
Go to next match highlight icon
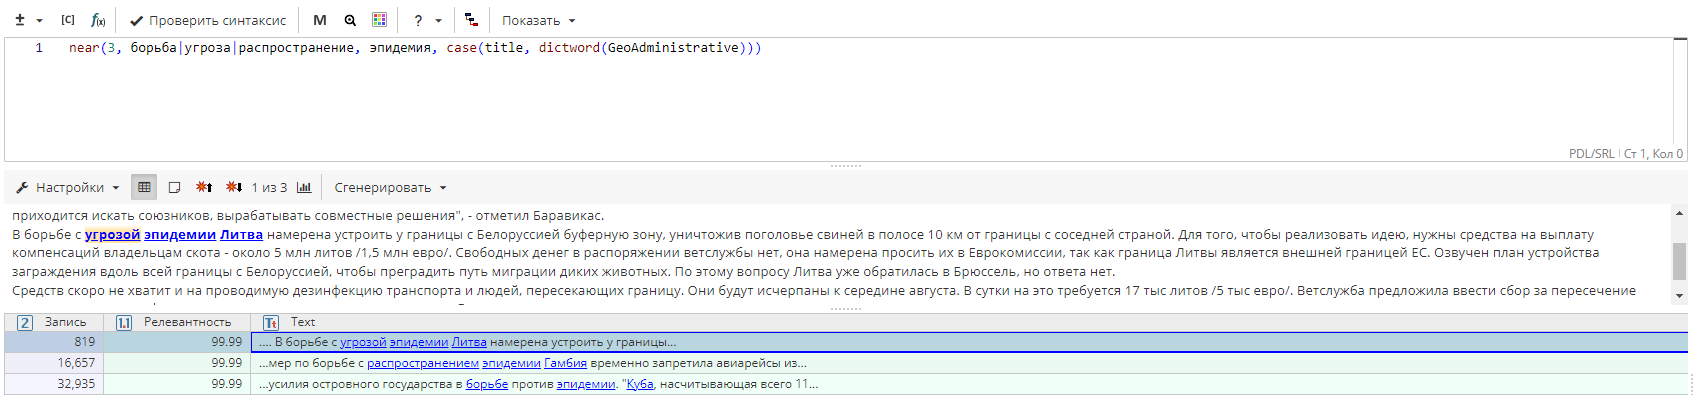tap(234, 187)
